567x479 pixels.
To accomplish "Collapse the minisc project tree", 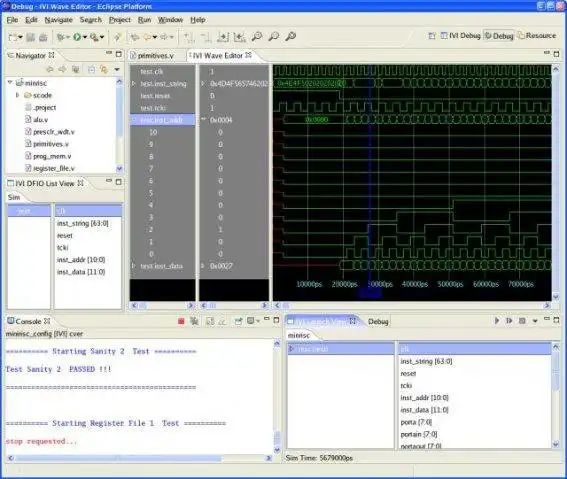I will 10,83.
